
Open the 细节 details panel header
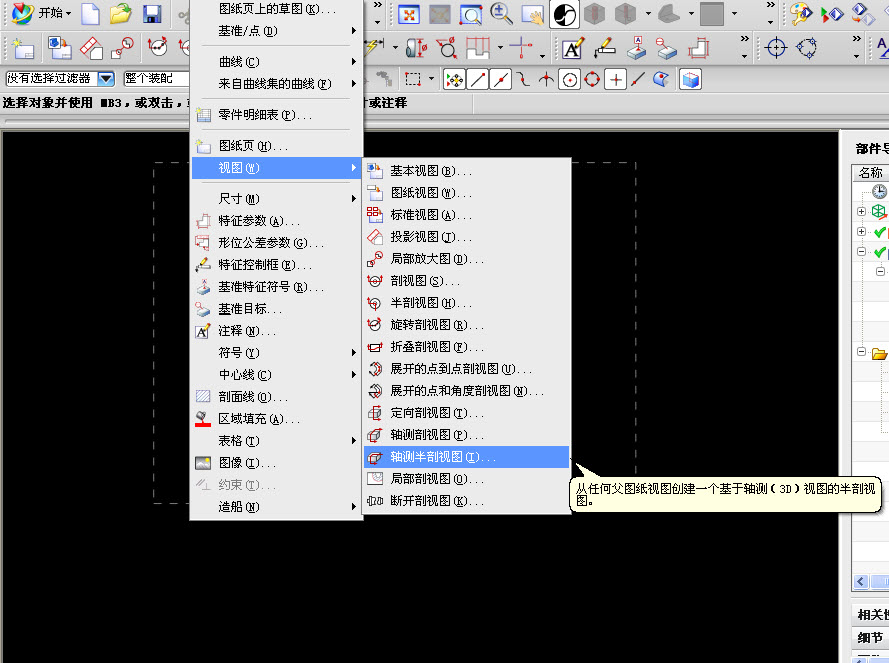pos(870,637)
